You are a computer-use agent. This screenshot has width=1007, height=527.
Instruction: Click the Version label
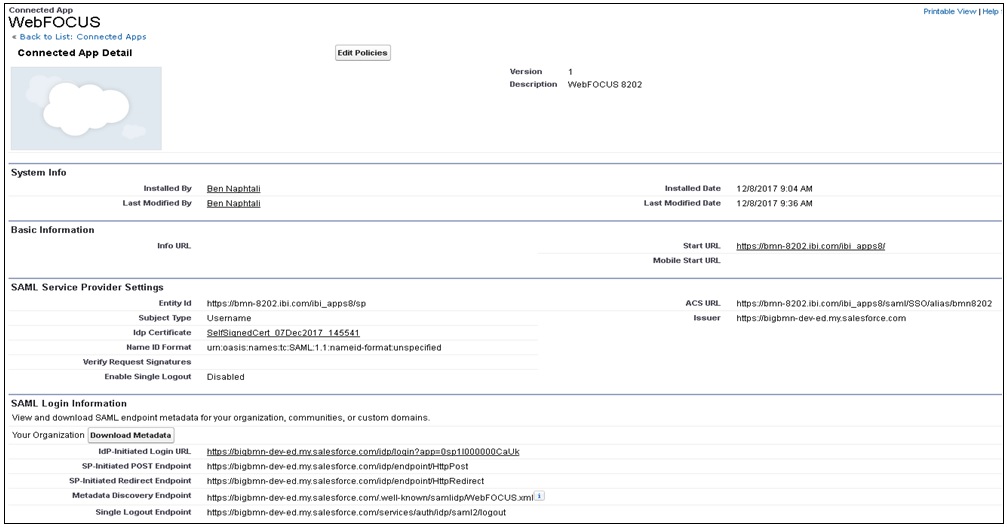pos(526,71)
